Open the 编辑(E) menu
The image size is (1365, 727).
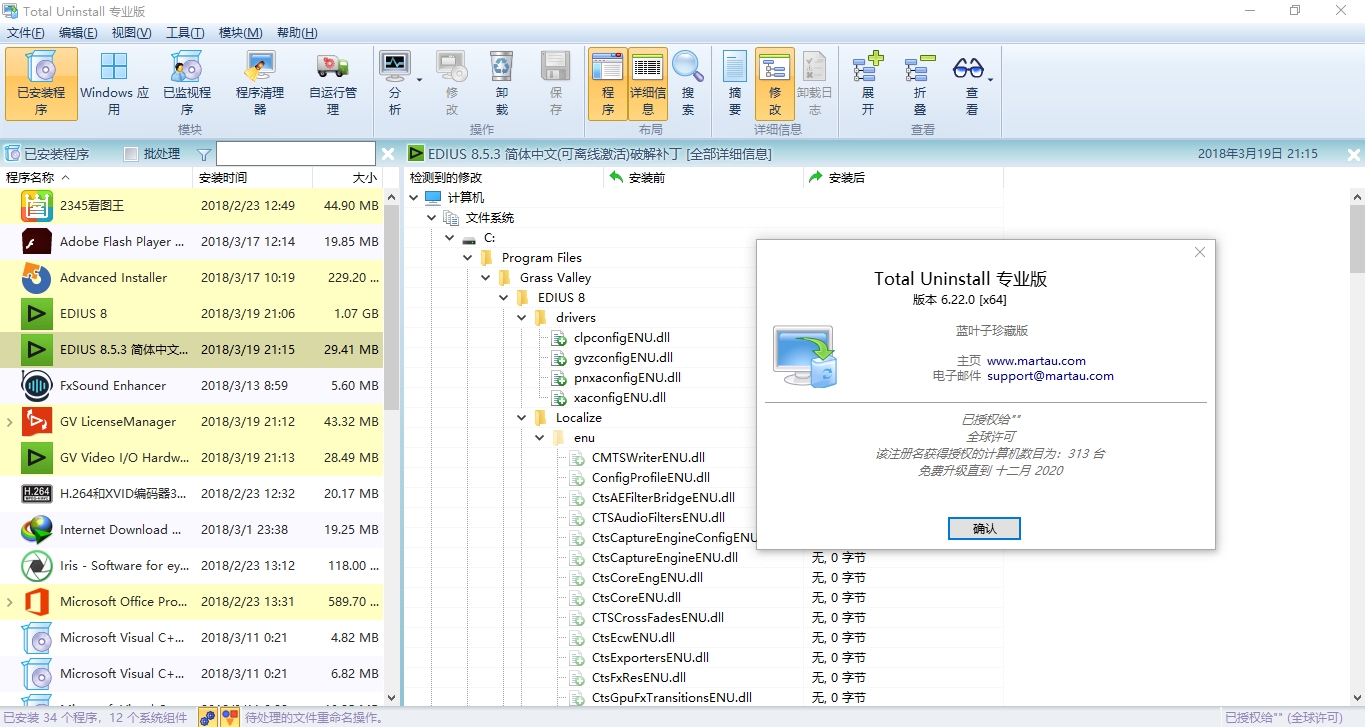78,33
